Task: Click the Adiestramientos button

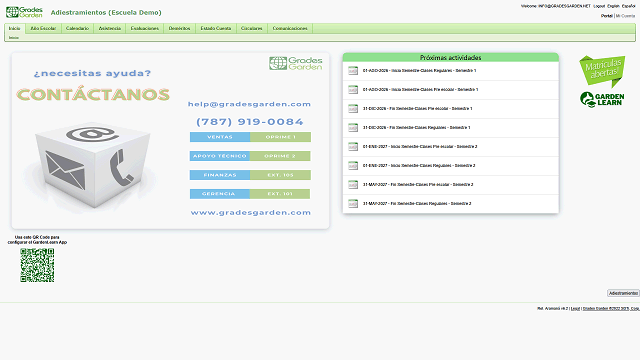Action: [x=623, y=293]
